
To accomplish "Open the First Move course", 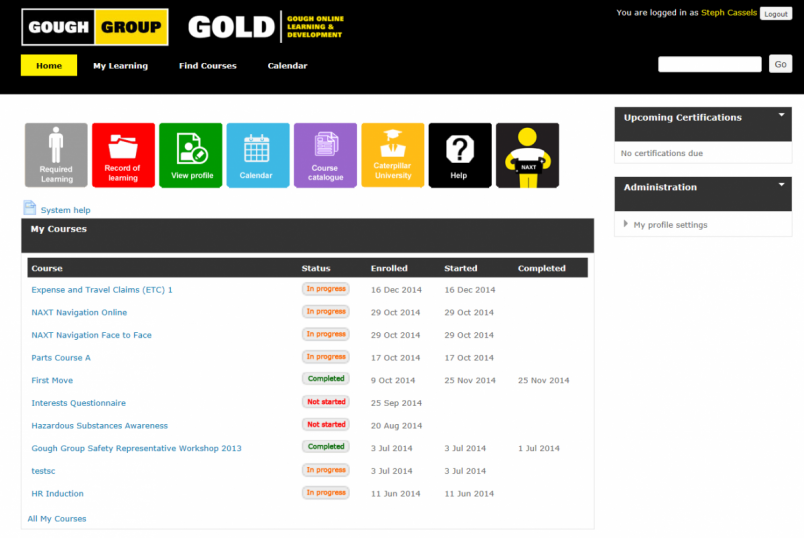I will pyautogui.click(x=52, y=380).
